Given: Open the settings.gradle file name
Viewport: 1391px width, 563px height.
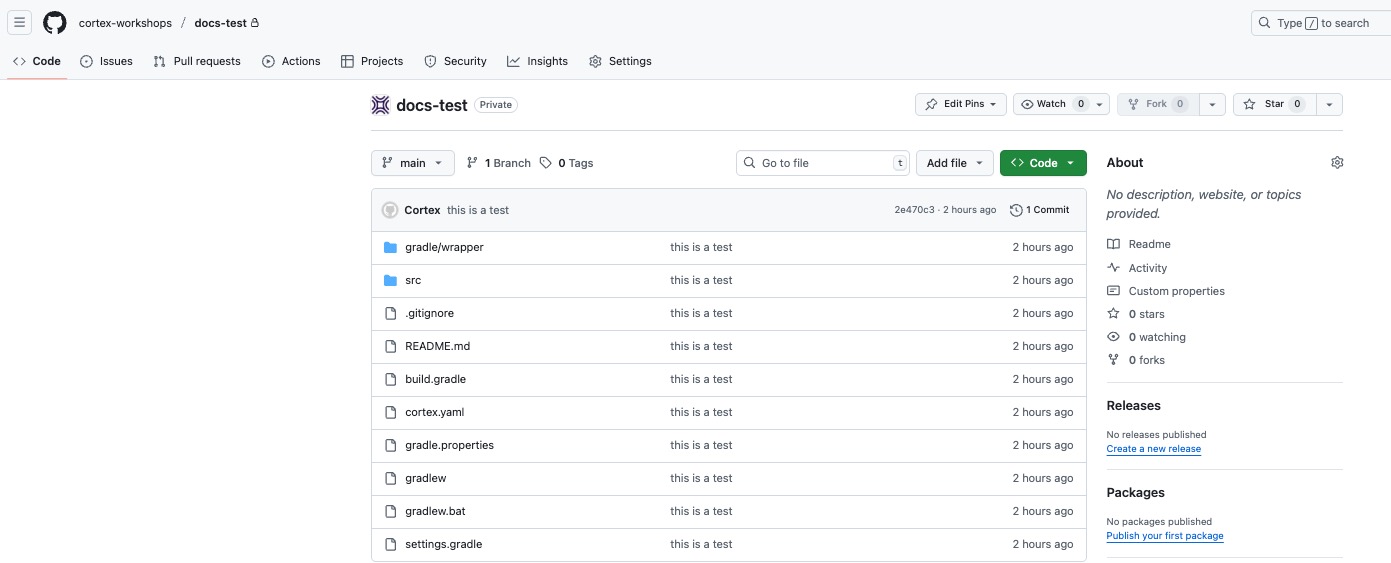Looking at the screenshot, I should coord(444,544).
